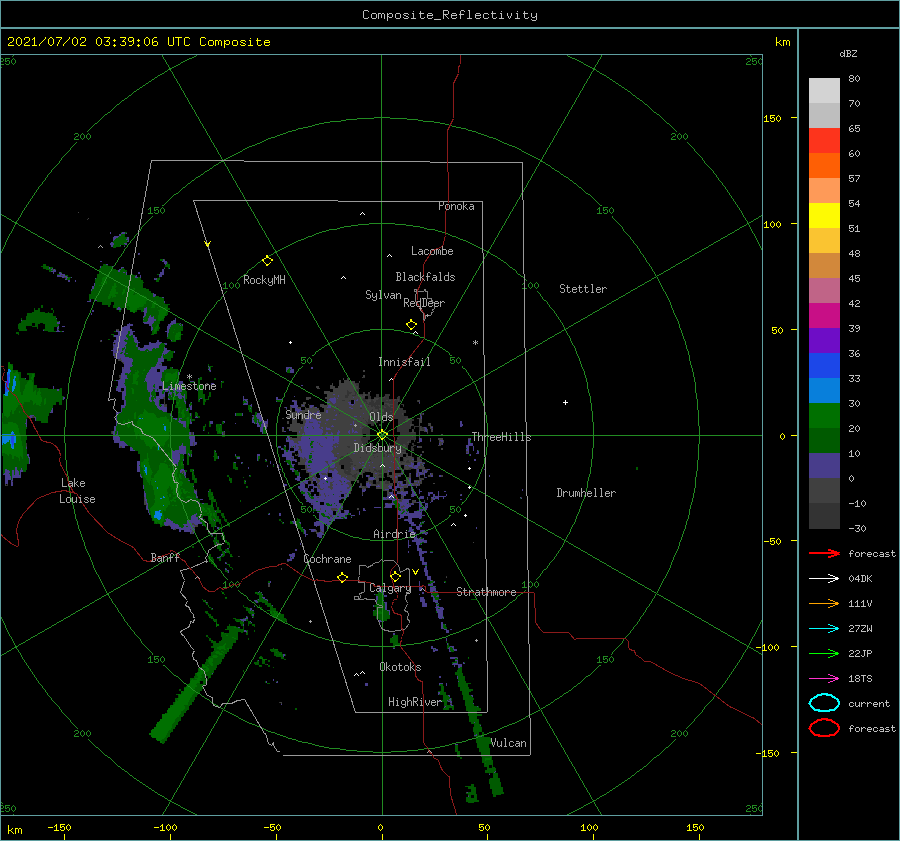The image size is (900, 841).
Task: Pick the dark green 10-20 dBZ swatch
Action: point(824,441)
